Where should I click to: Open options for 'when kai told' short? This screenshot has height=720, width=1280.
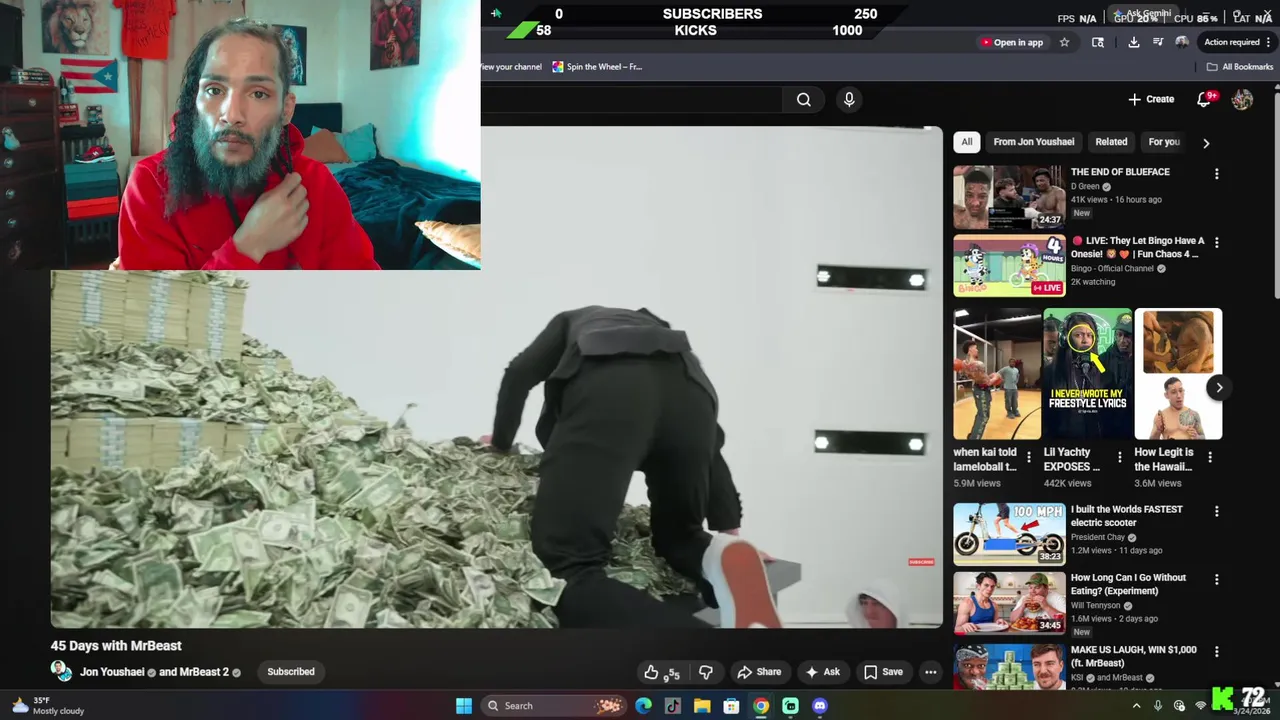click(1029, 458)
